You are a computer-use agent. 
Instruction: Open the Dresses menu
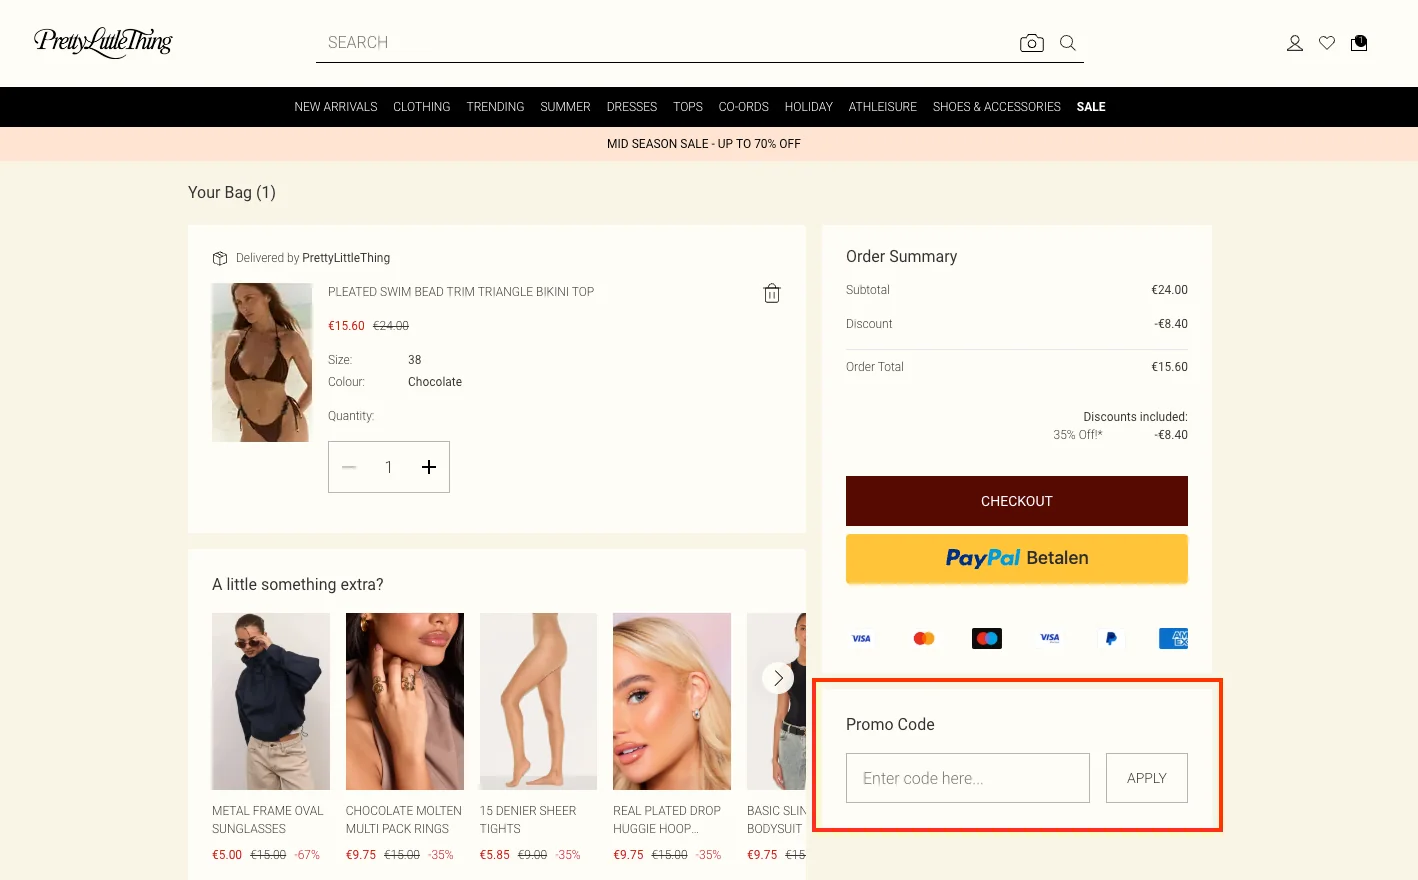[x=632, y=107]
